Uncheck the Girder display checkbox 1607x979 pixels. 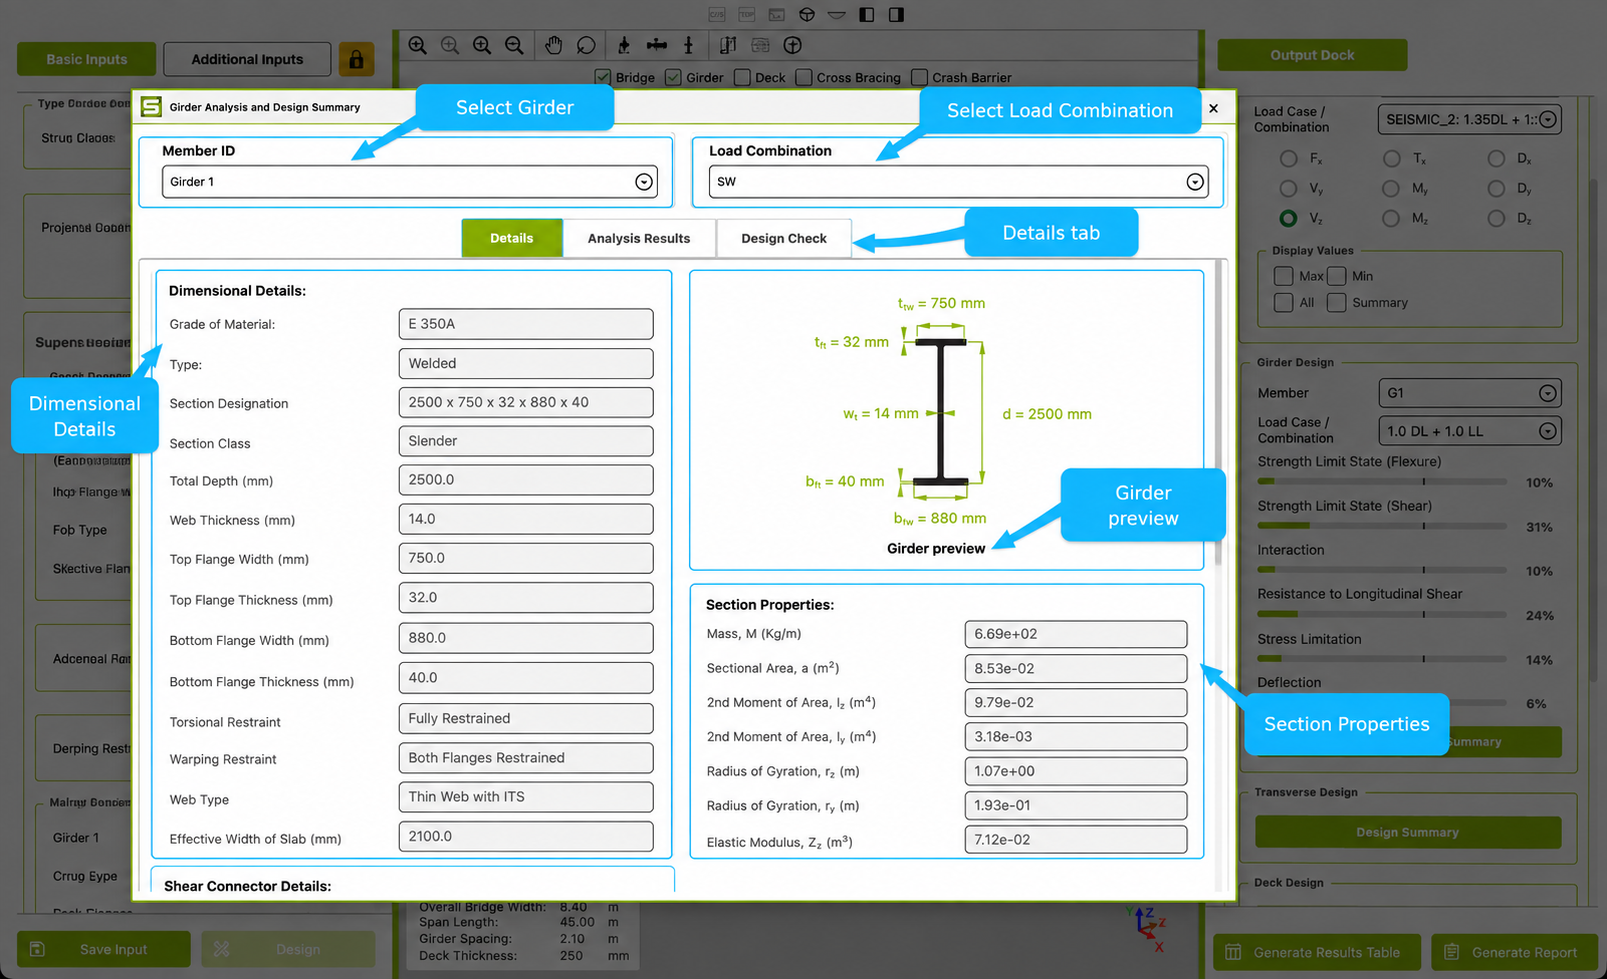[x=673, y=77]
